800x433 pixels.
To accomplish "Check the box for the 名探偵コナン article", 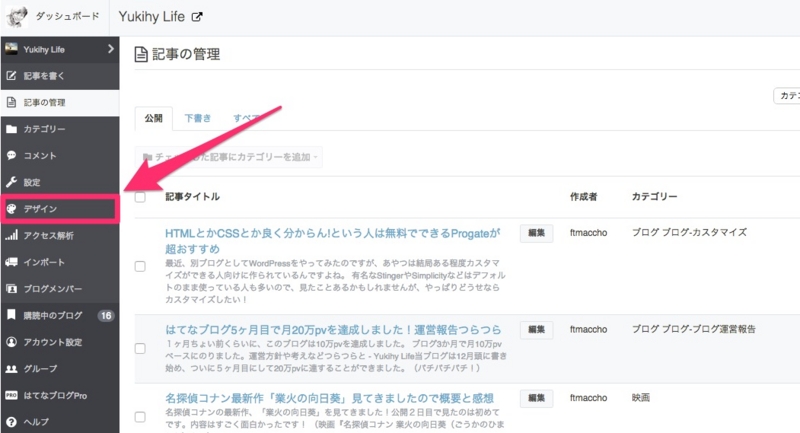I will (140, 417).
